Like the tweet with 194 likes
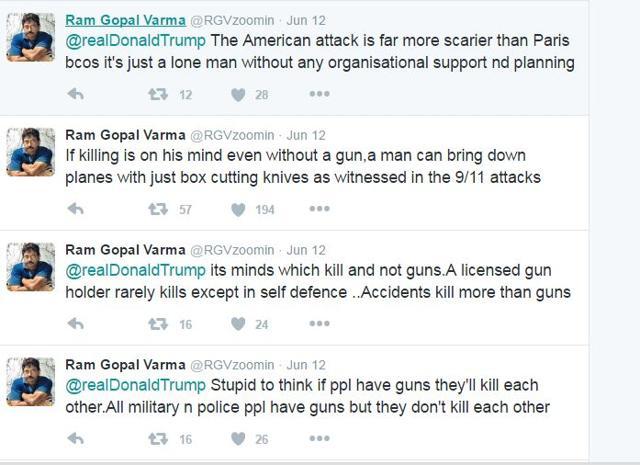 (238, 210)
